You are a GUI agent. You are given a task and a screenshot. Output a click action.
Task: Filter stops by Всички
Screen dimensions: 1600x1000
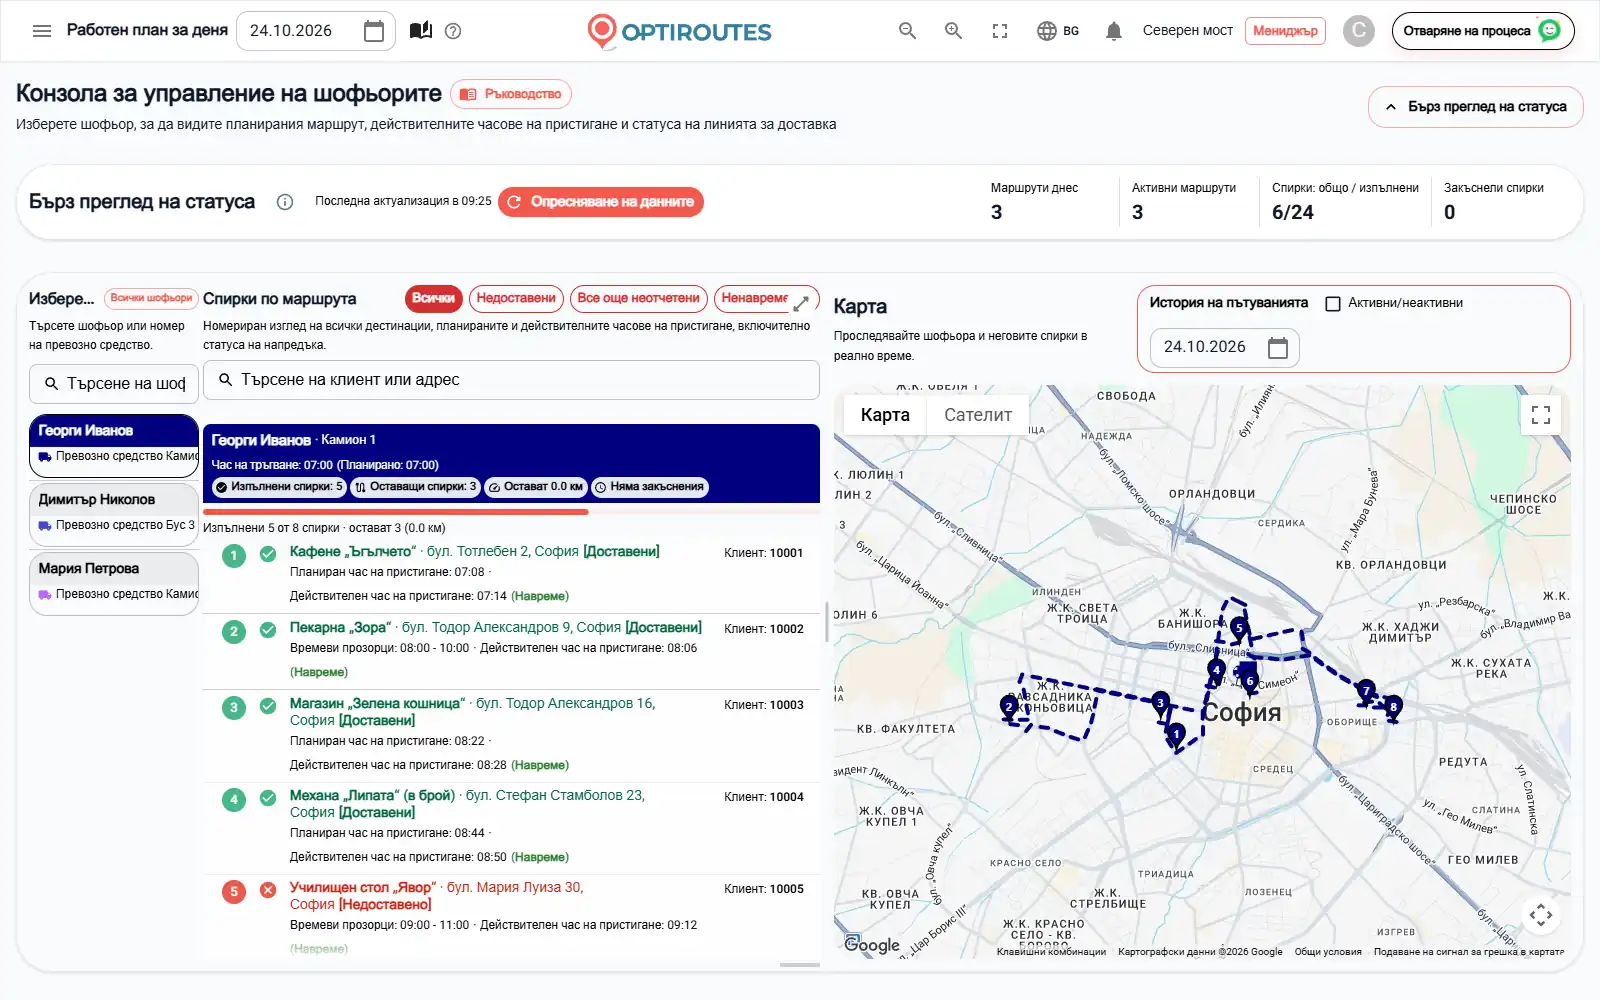click(x=434, y=298)
